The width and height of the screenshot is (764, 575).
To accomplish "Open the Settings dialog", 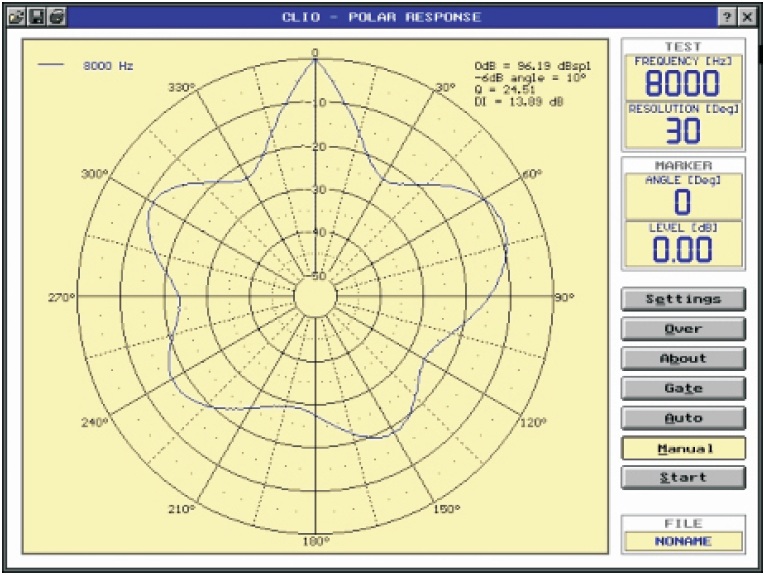I will [683, 299].
